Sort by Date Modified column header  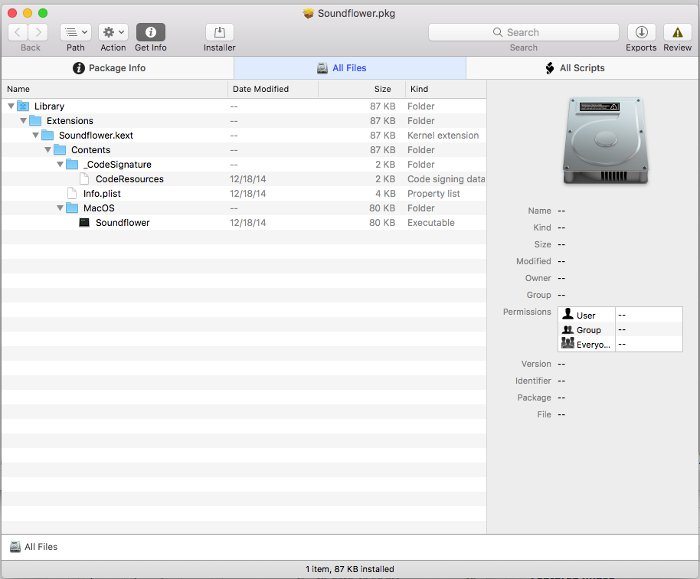pyautogui.click(x=273, y=89)
